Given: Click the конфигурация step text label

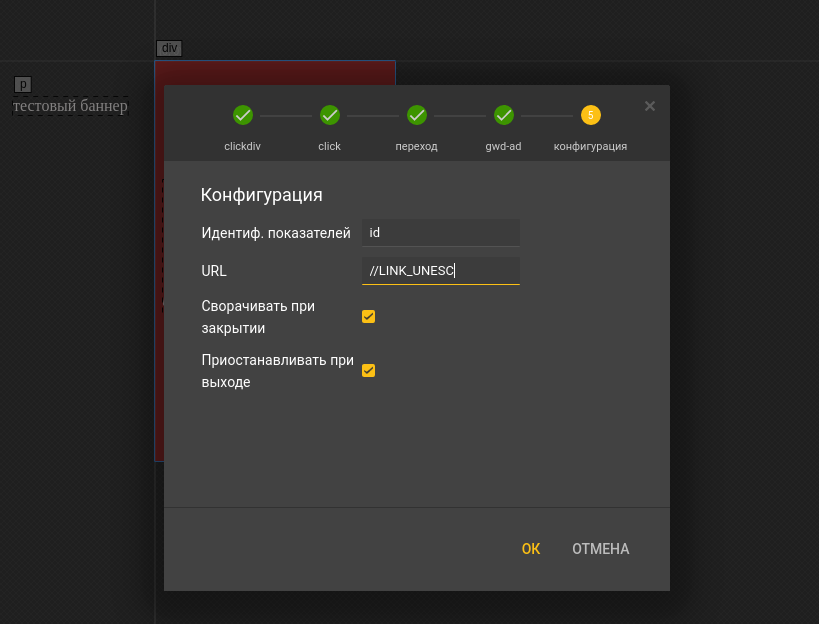Looking at the screenshot, I should 591,146.
